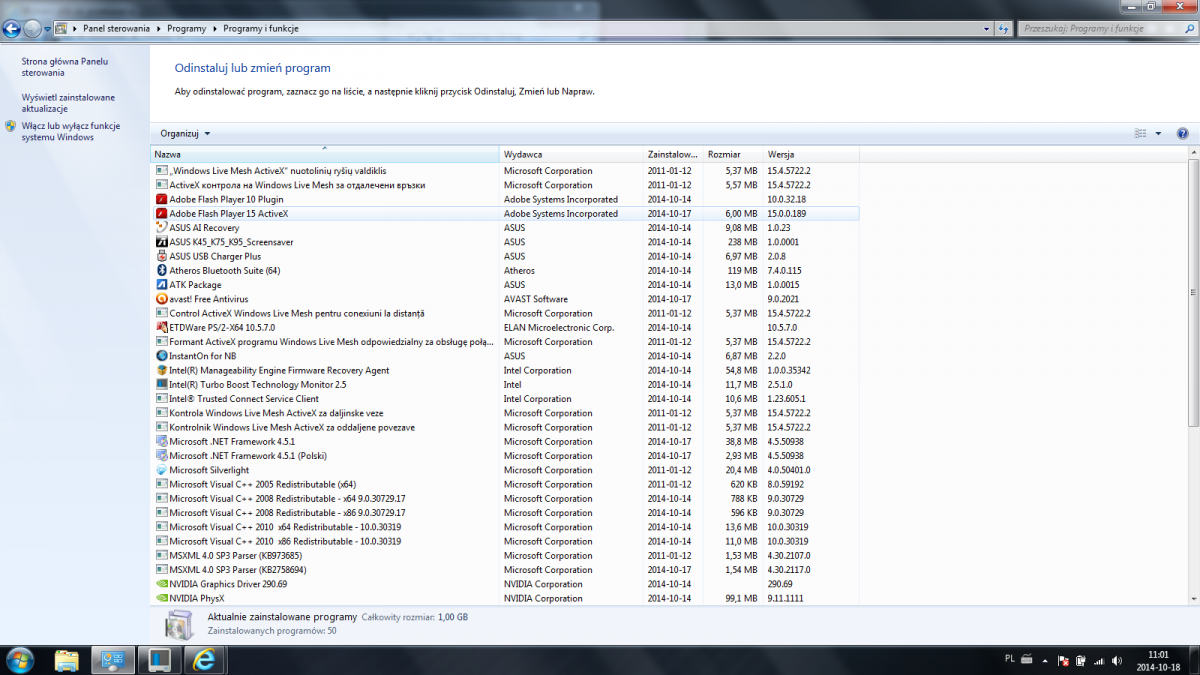Open Włącz lub wyłącz funkcje systemu Windows
The image size is (1200, 675).
tap(70, 131)
